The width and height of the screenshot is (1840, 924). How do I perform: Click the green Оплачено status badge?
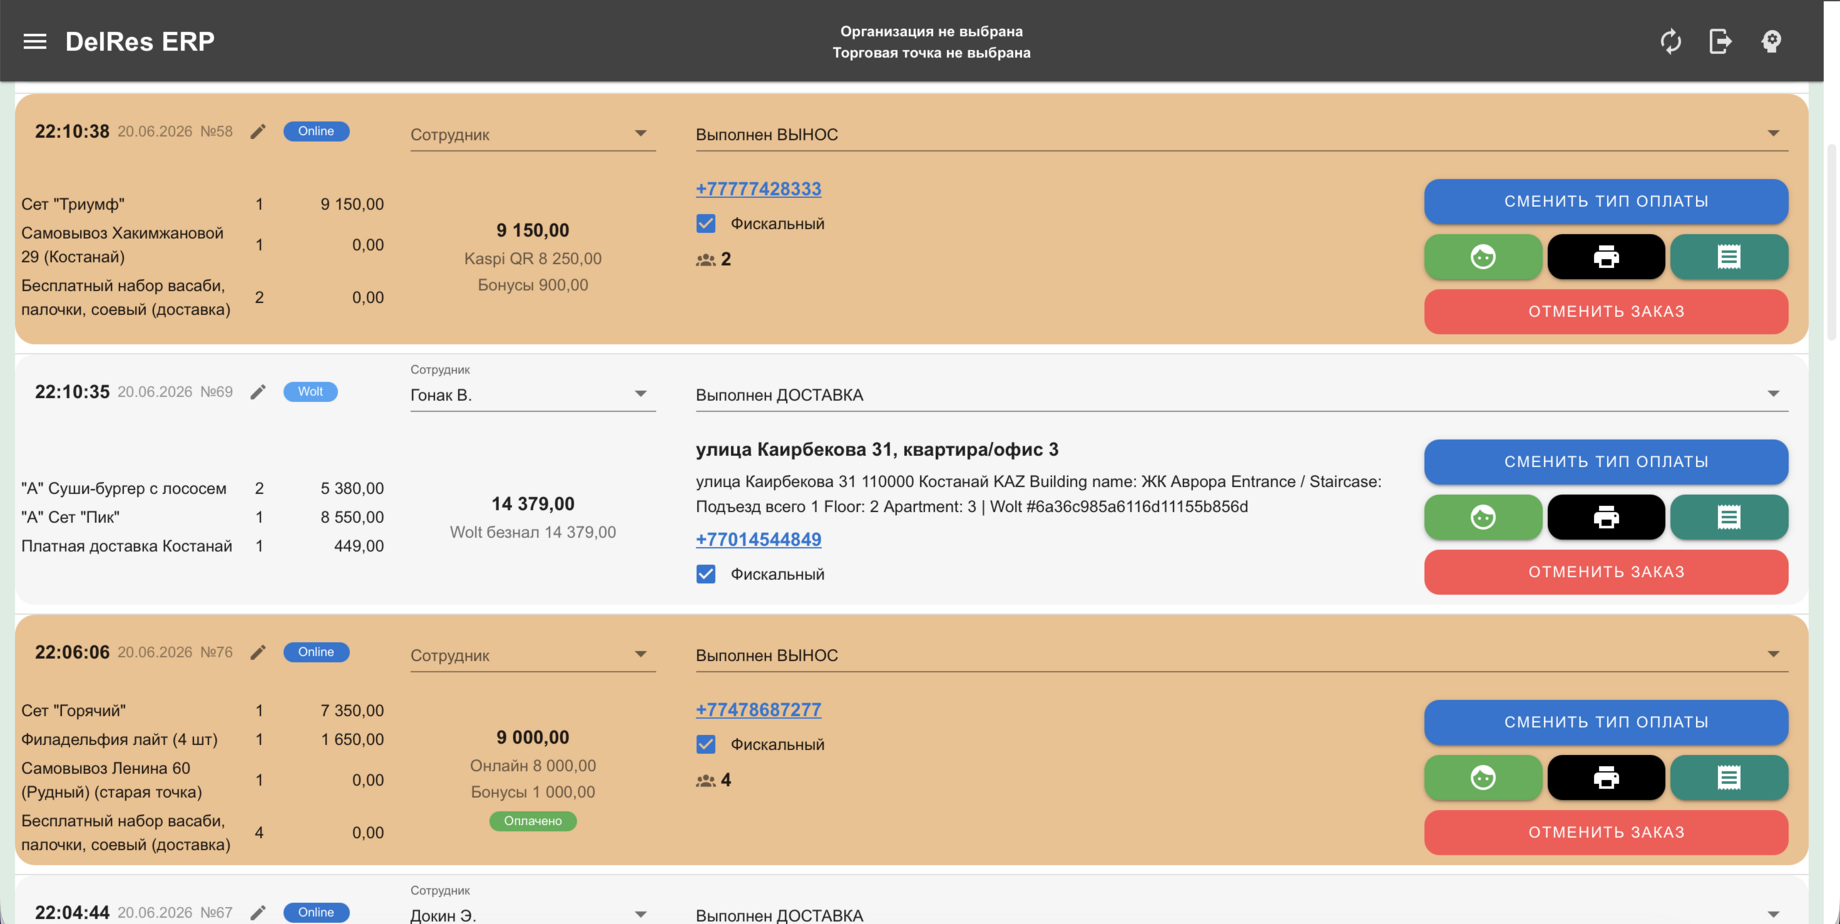click(x=532, y=821)
